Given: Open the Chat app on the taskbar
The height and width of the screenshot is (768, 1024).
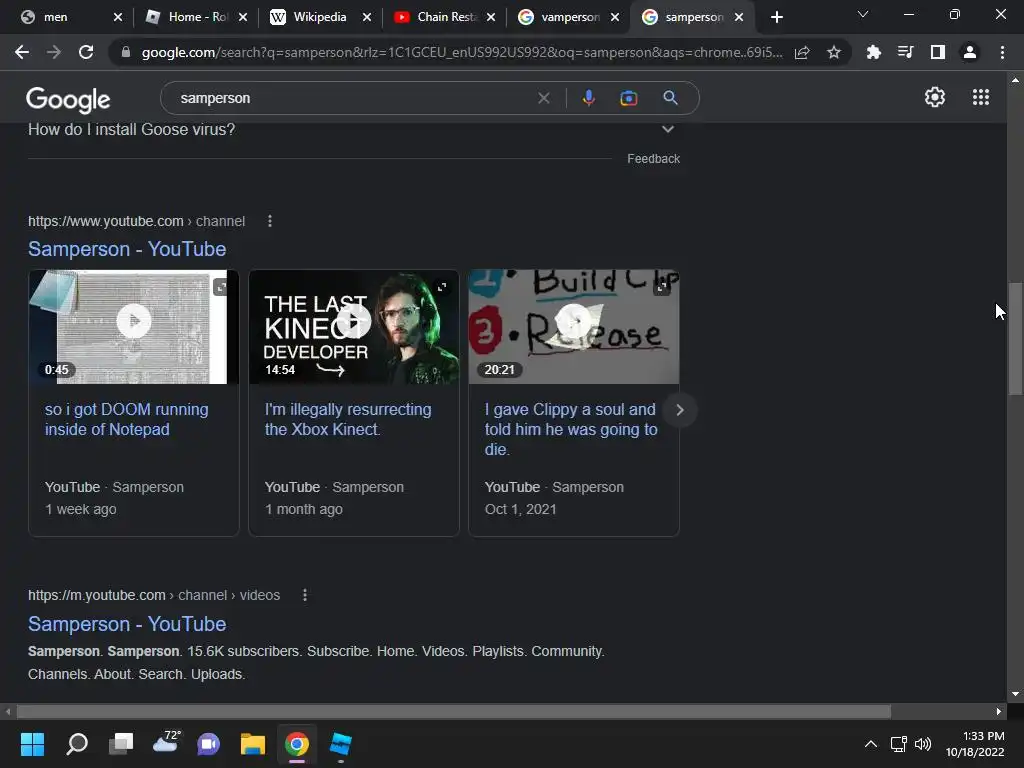Looking at the screenshot, I should coord(208,744).
